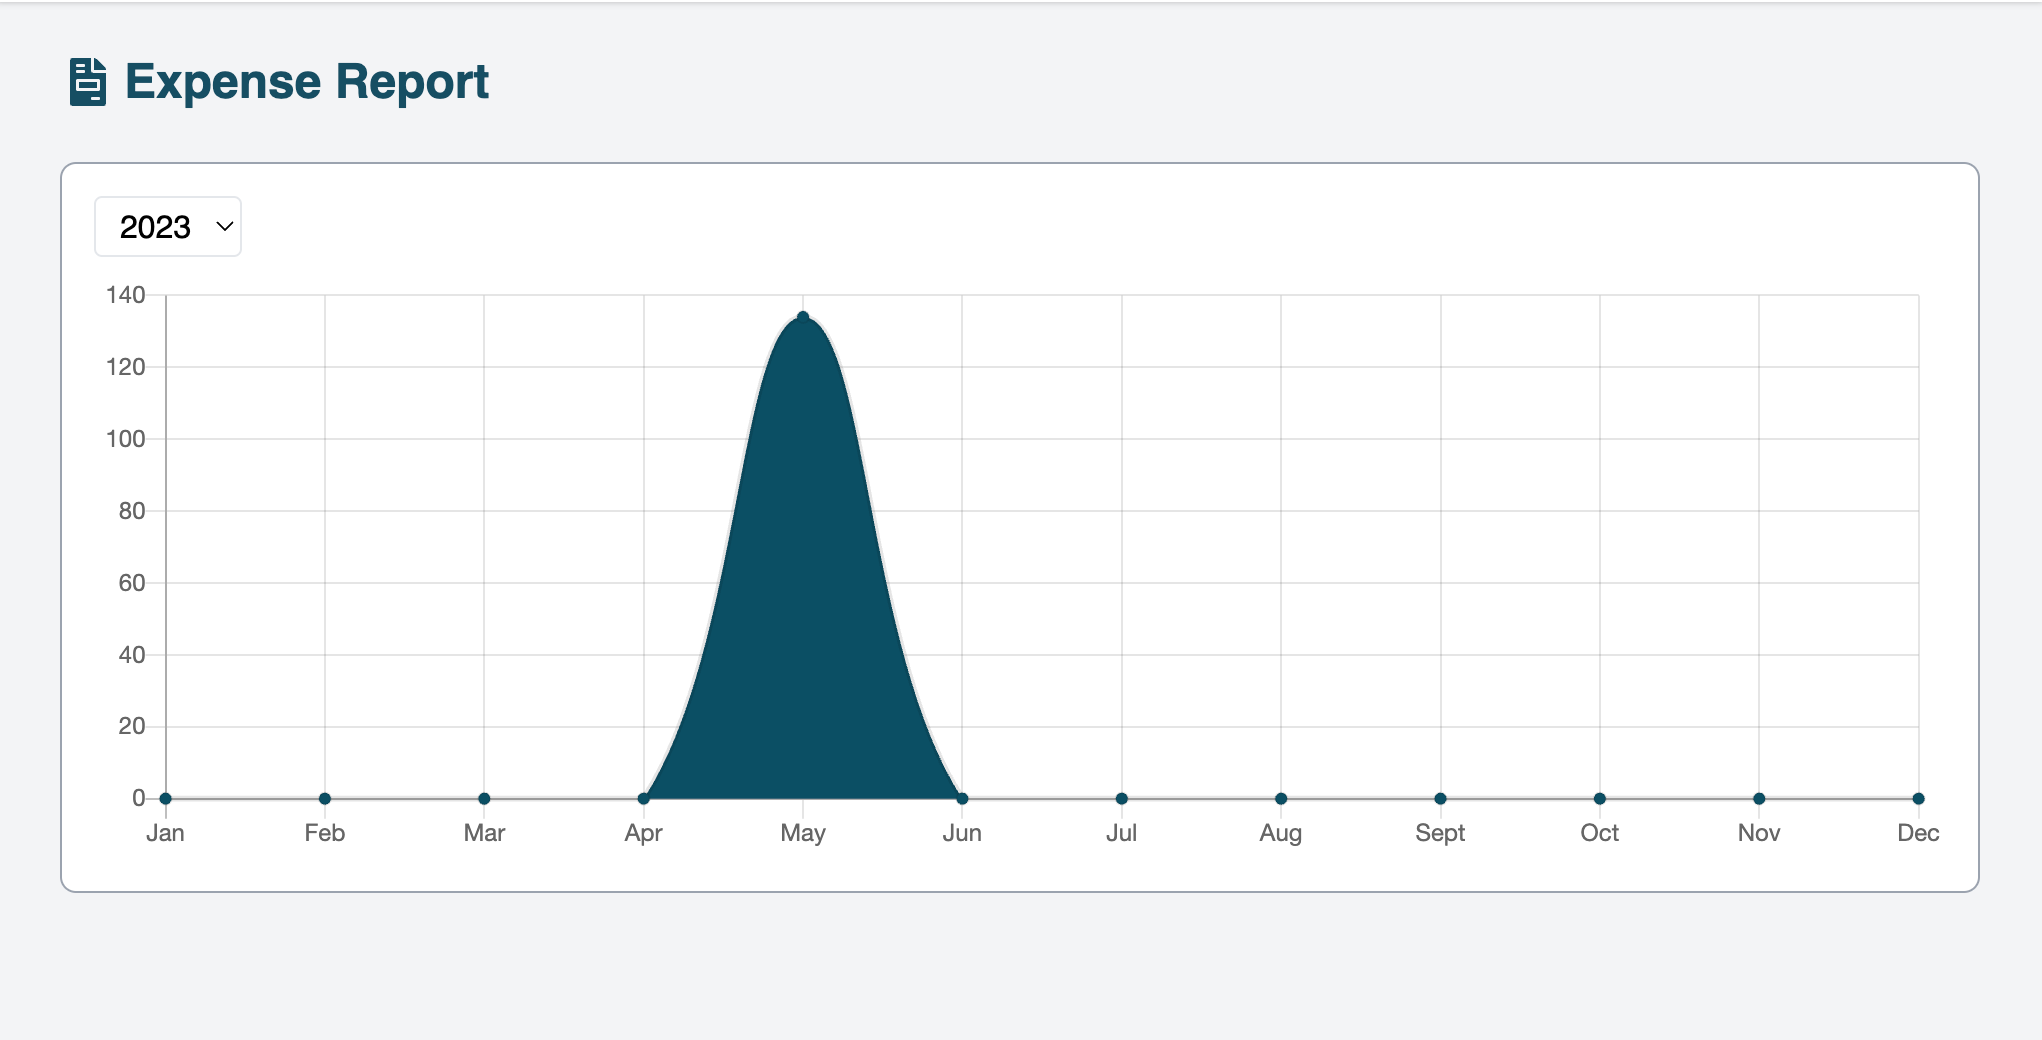The height and width of the screenshot is (1040, 2042).
Task: Select the April data point
Action: tap(644, 798)
